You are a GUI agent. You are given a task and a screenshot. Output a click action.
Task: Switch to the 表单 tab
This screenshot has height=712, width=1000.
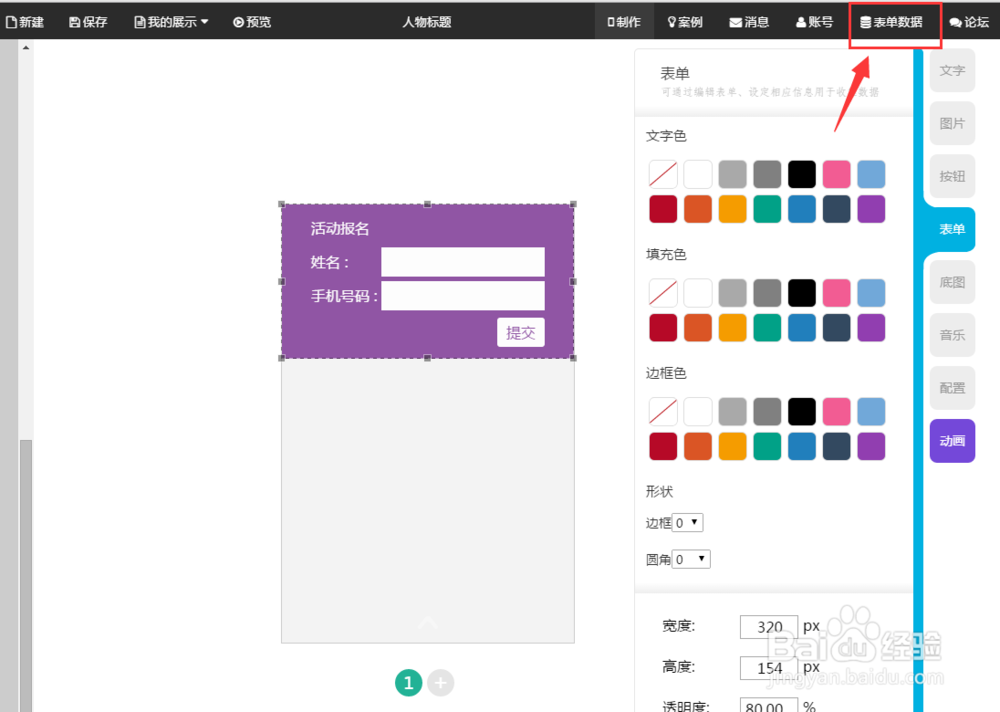[x=951, y=229]
